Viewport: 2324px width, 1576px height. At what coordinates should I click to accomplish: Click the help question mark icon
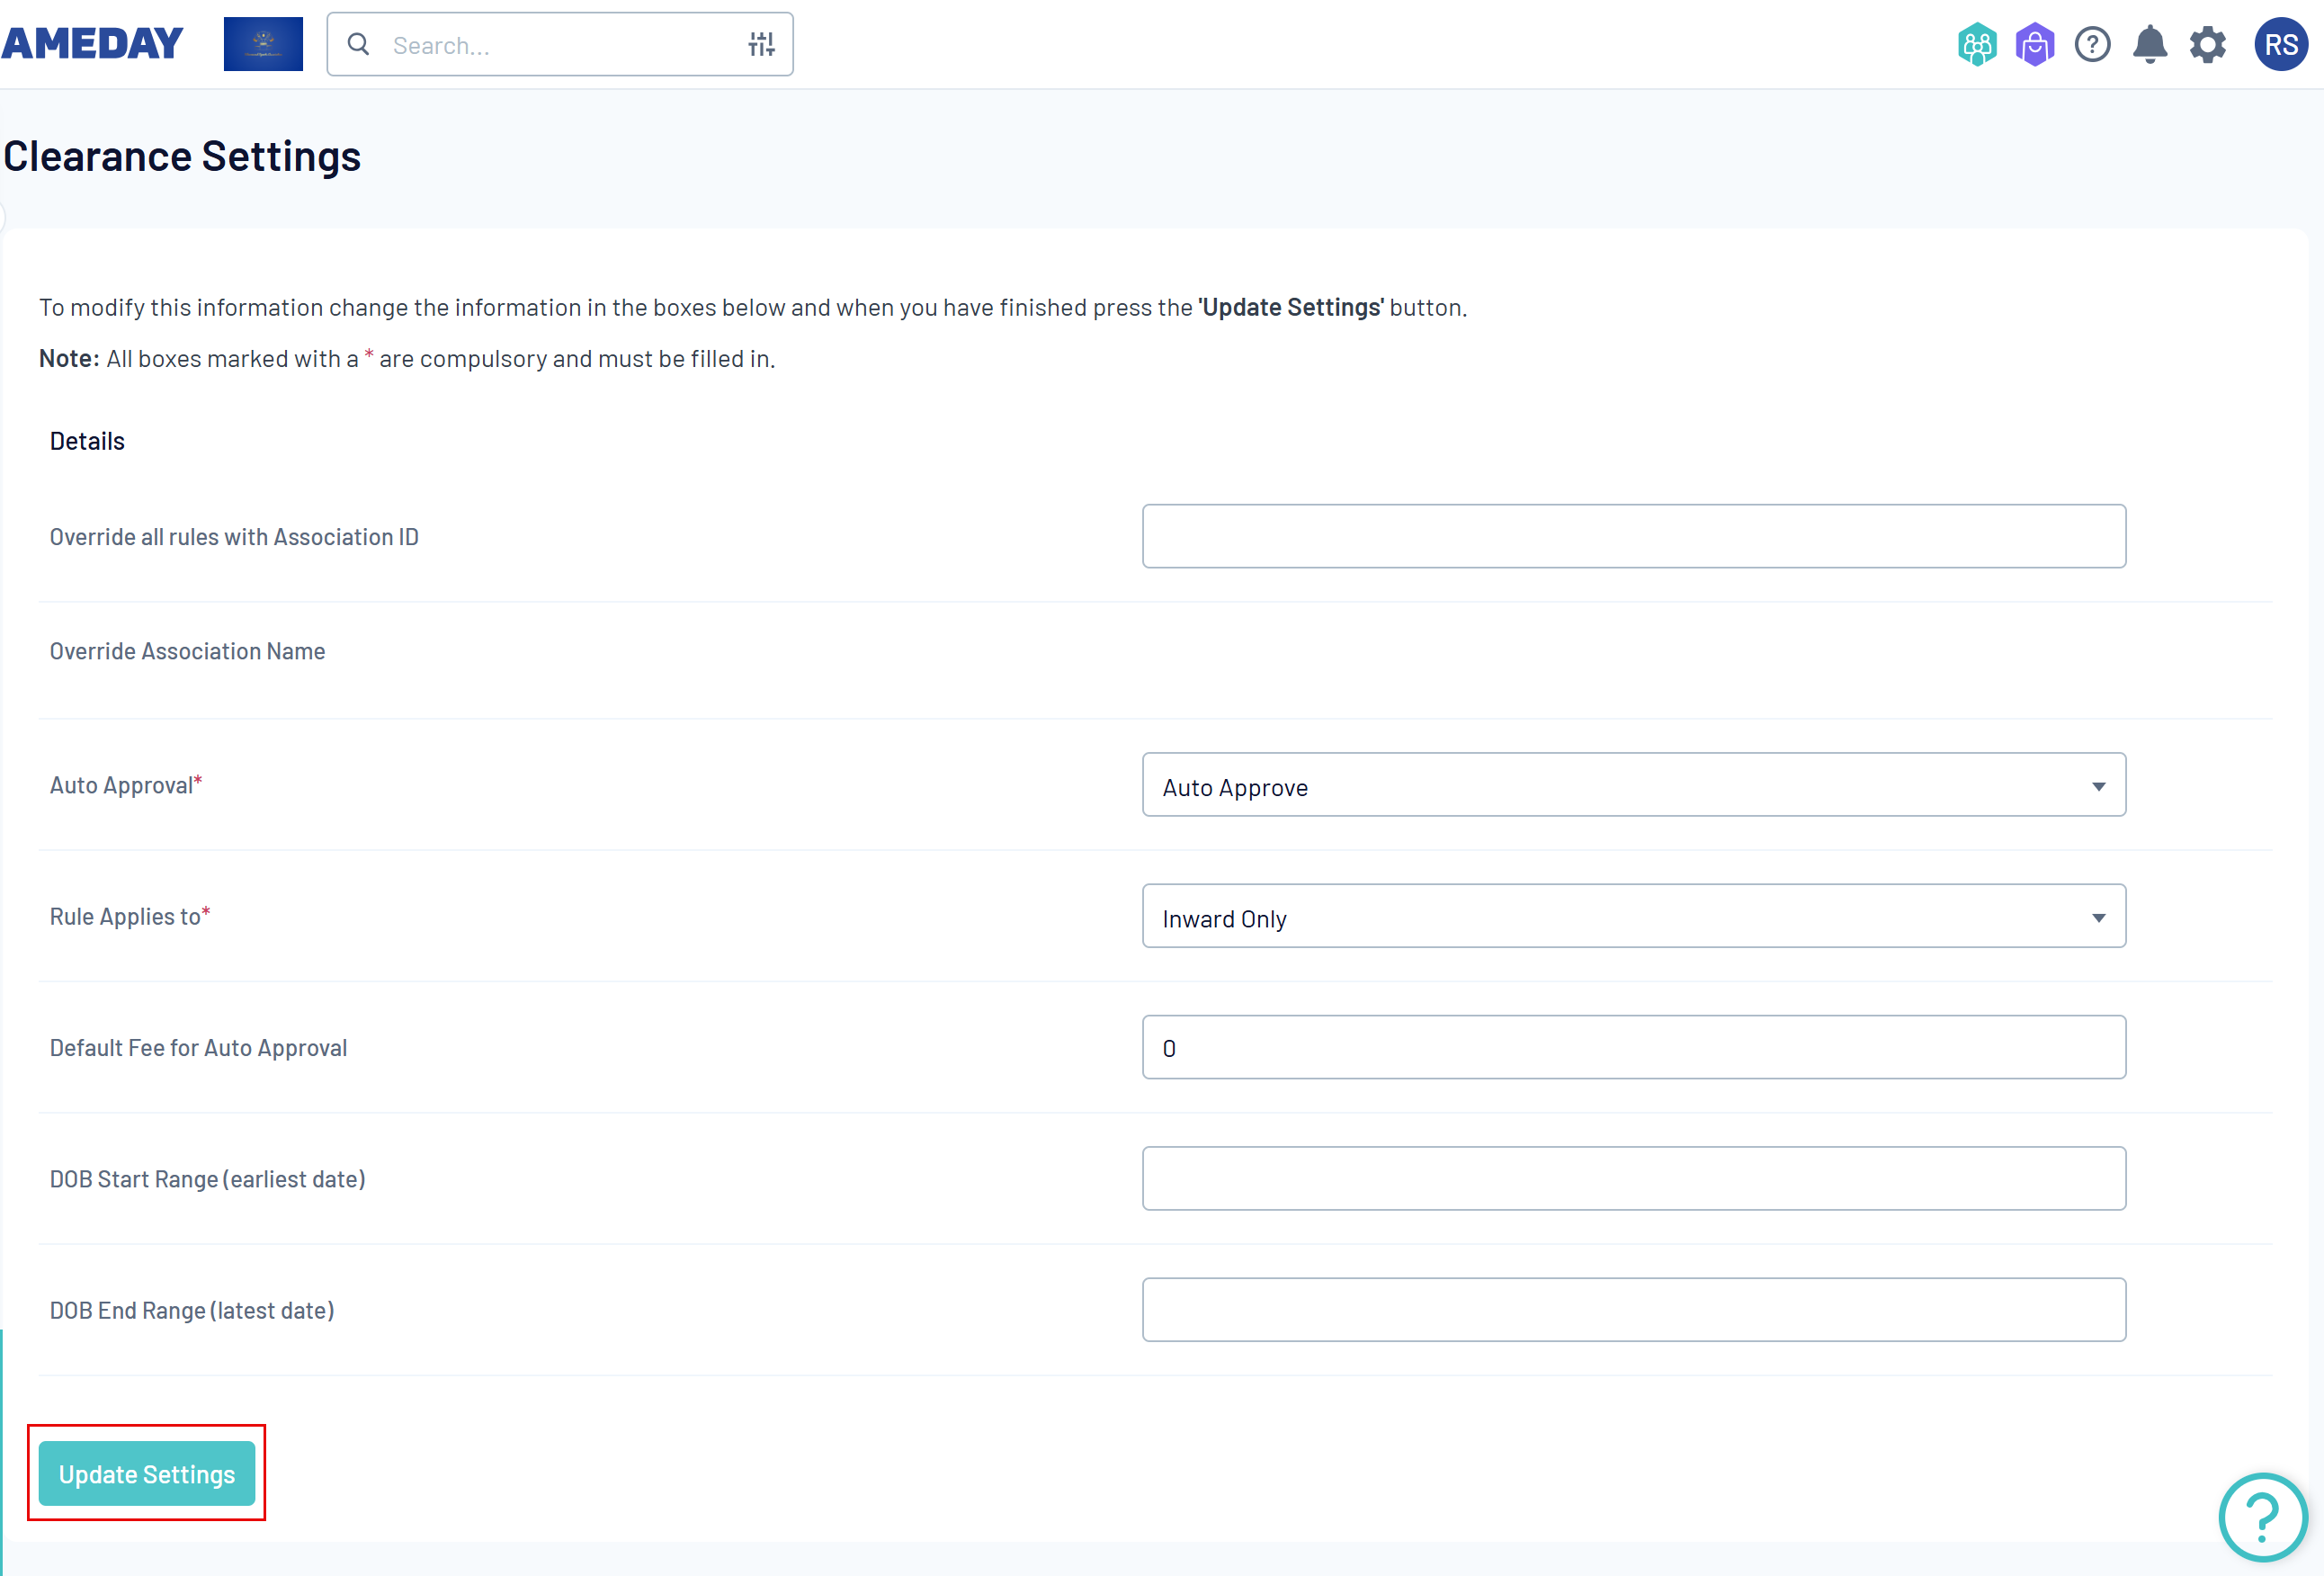2092,44
